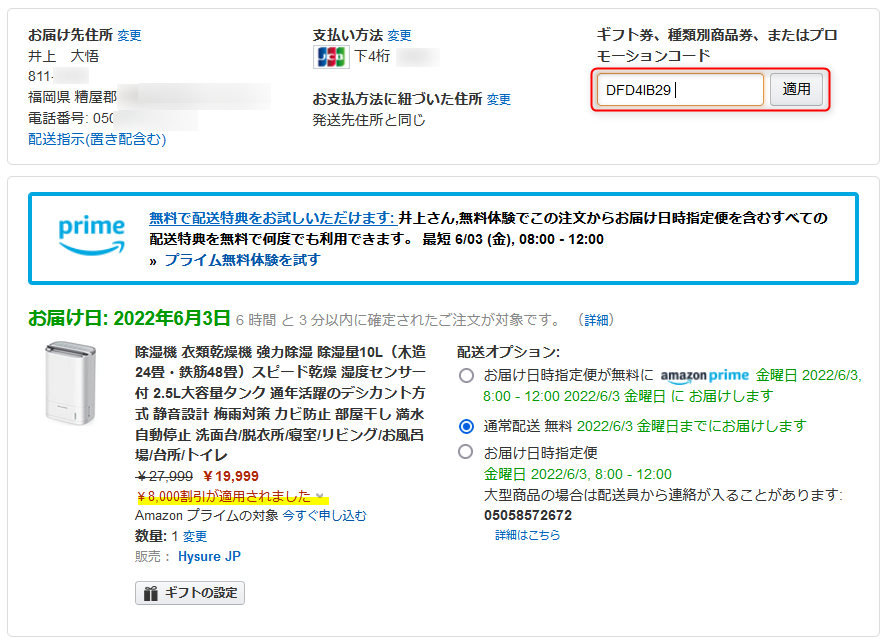This screenshot has height=641, width=884.
Task: Click プライム無料体験を試す link
Action: click(x=242, y=260)
